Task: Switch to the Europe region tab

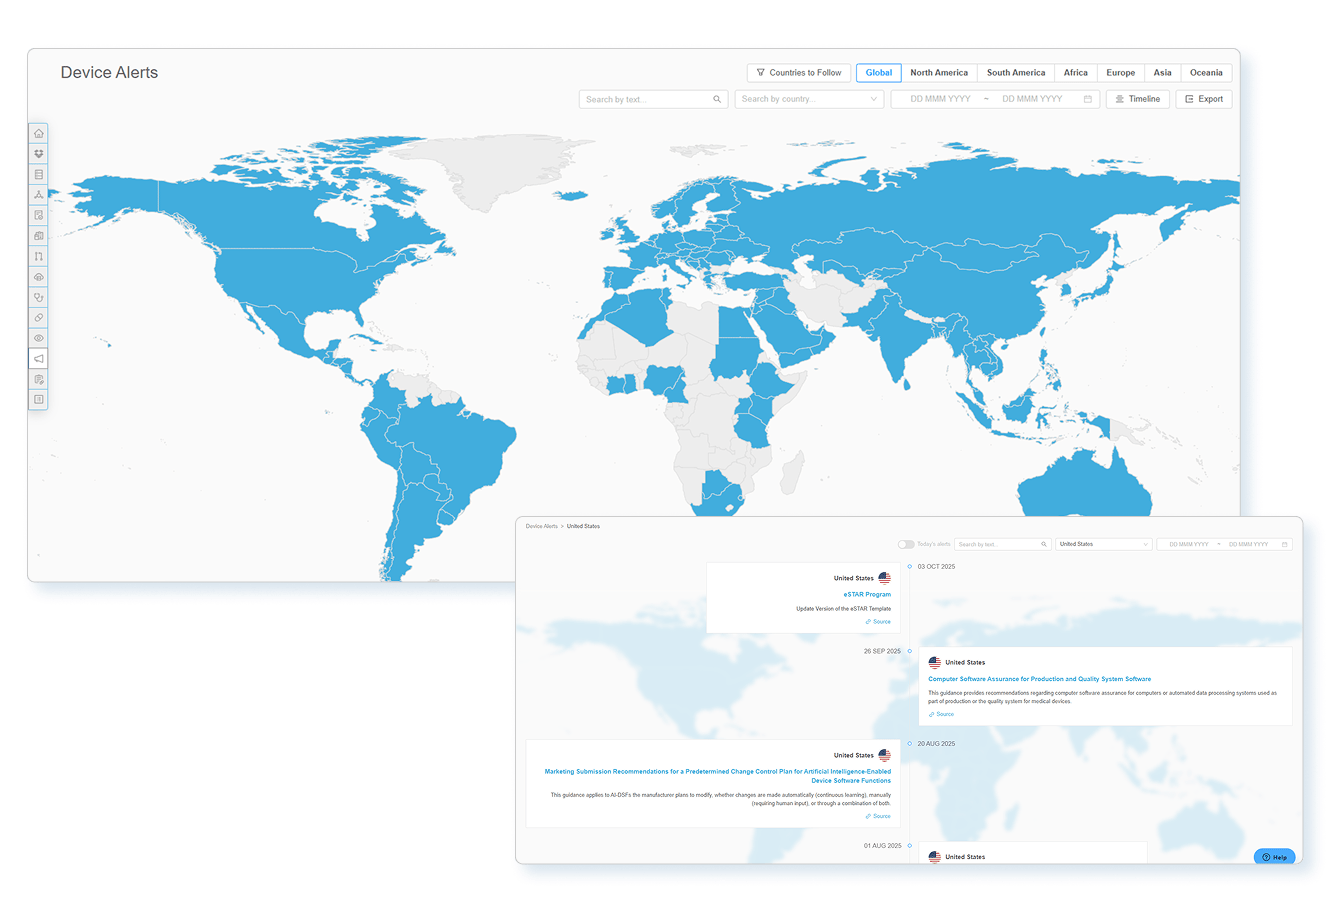Action: click(x=1120, y=72)
